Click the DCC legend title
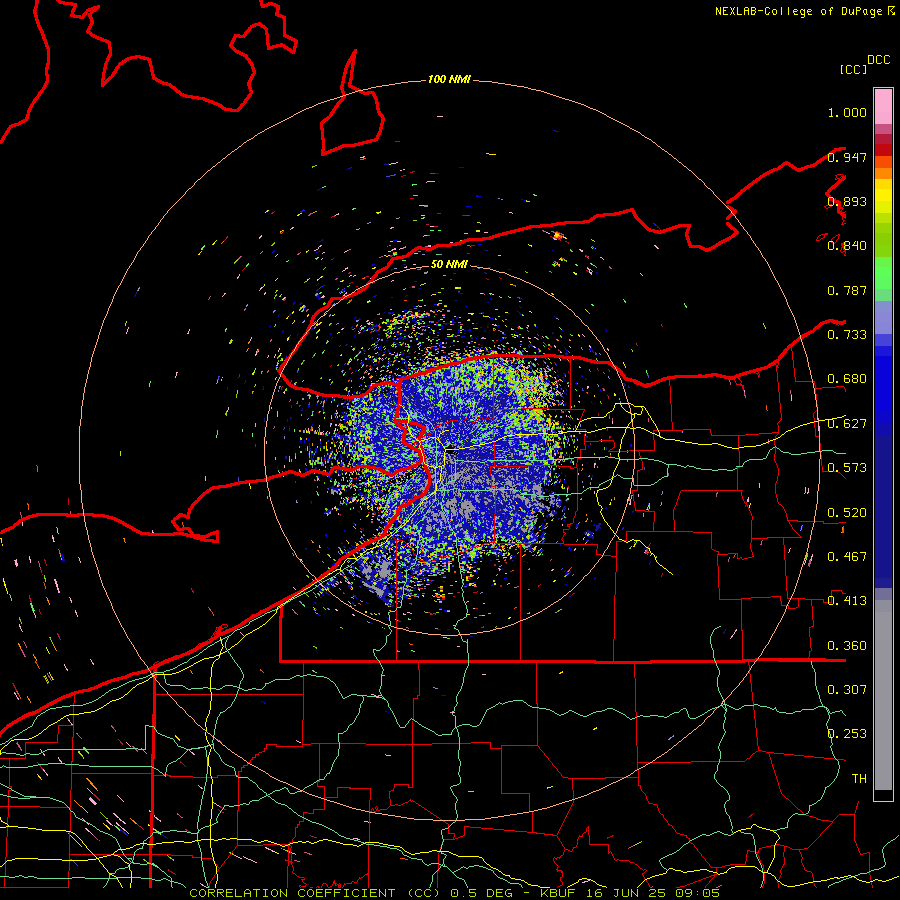The height and width of the screenshot is (900, 900). [879, 60]
